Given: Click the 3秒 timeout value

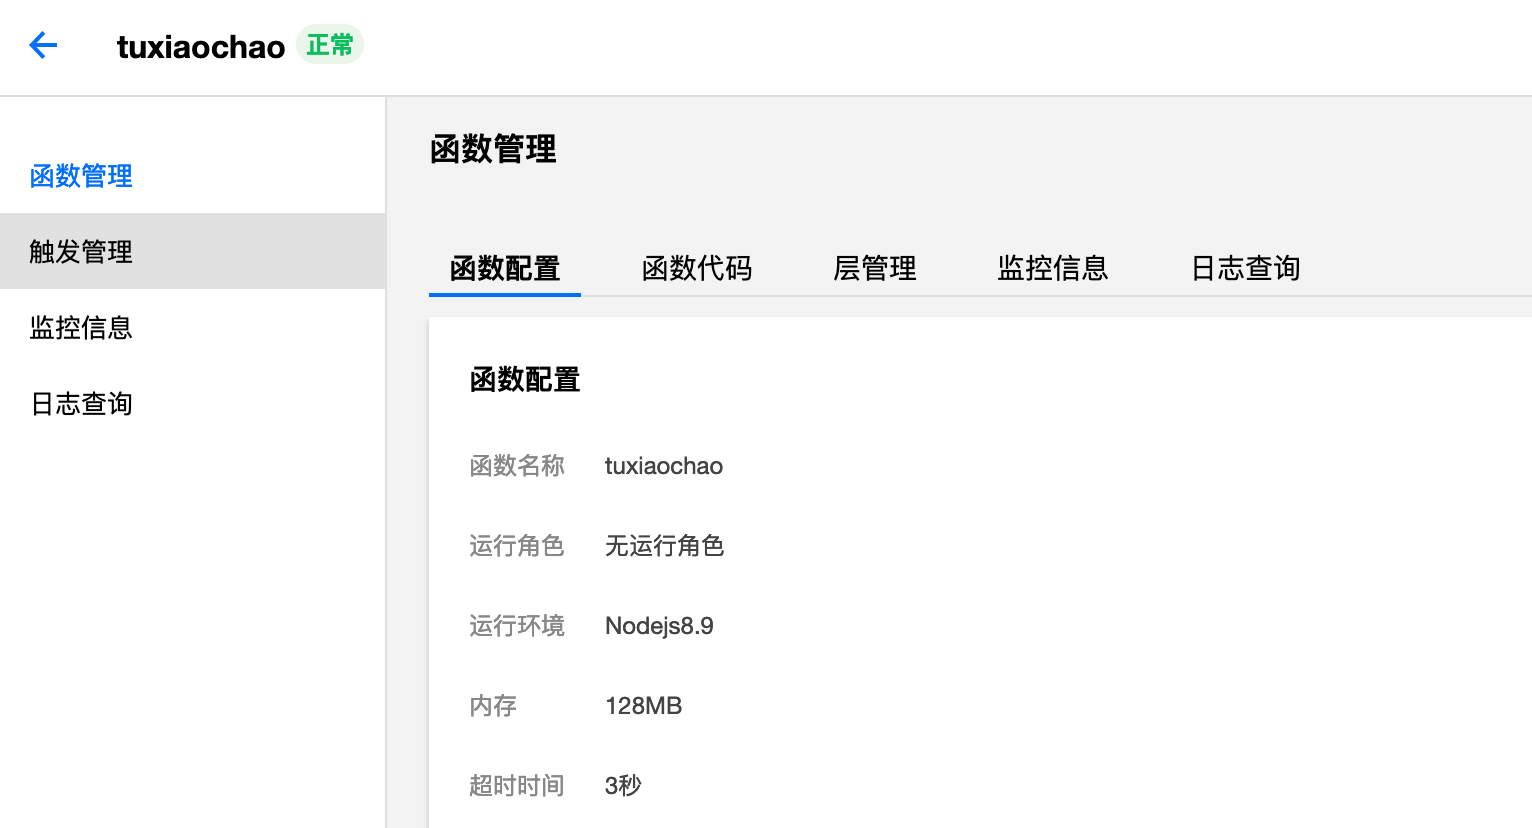Looking at the screenshot, I should pos(623,786).
